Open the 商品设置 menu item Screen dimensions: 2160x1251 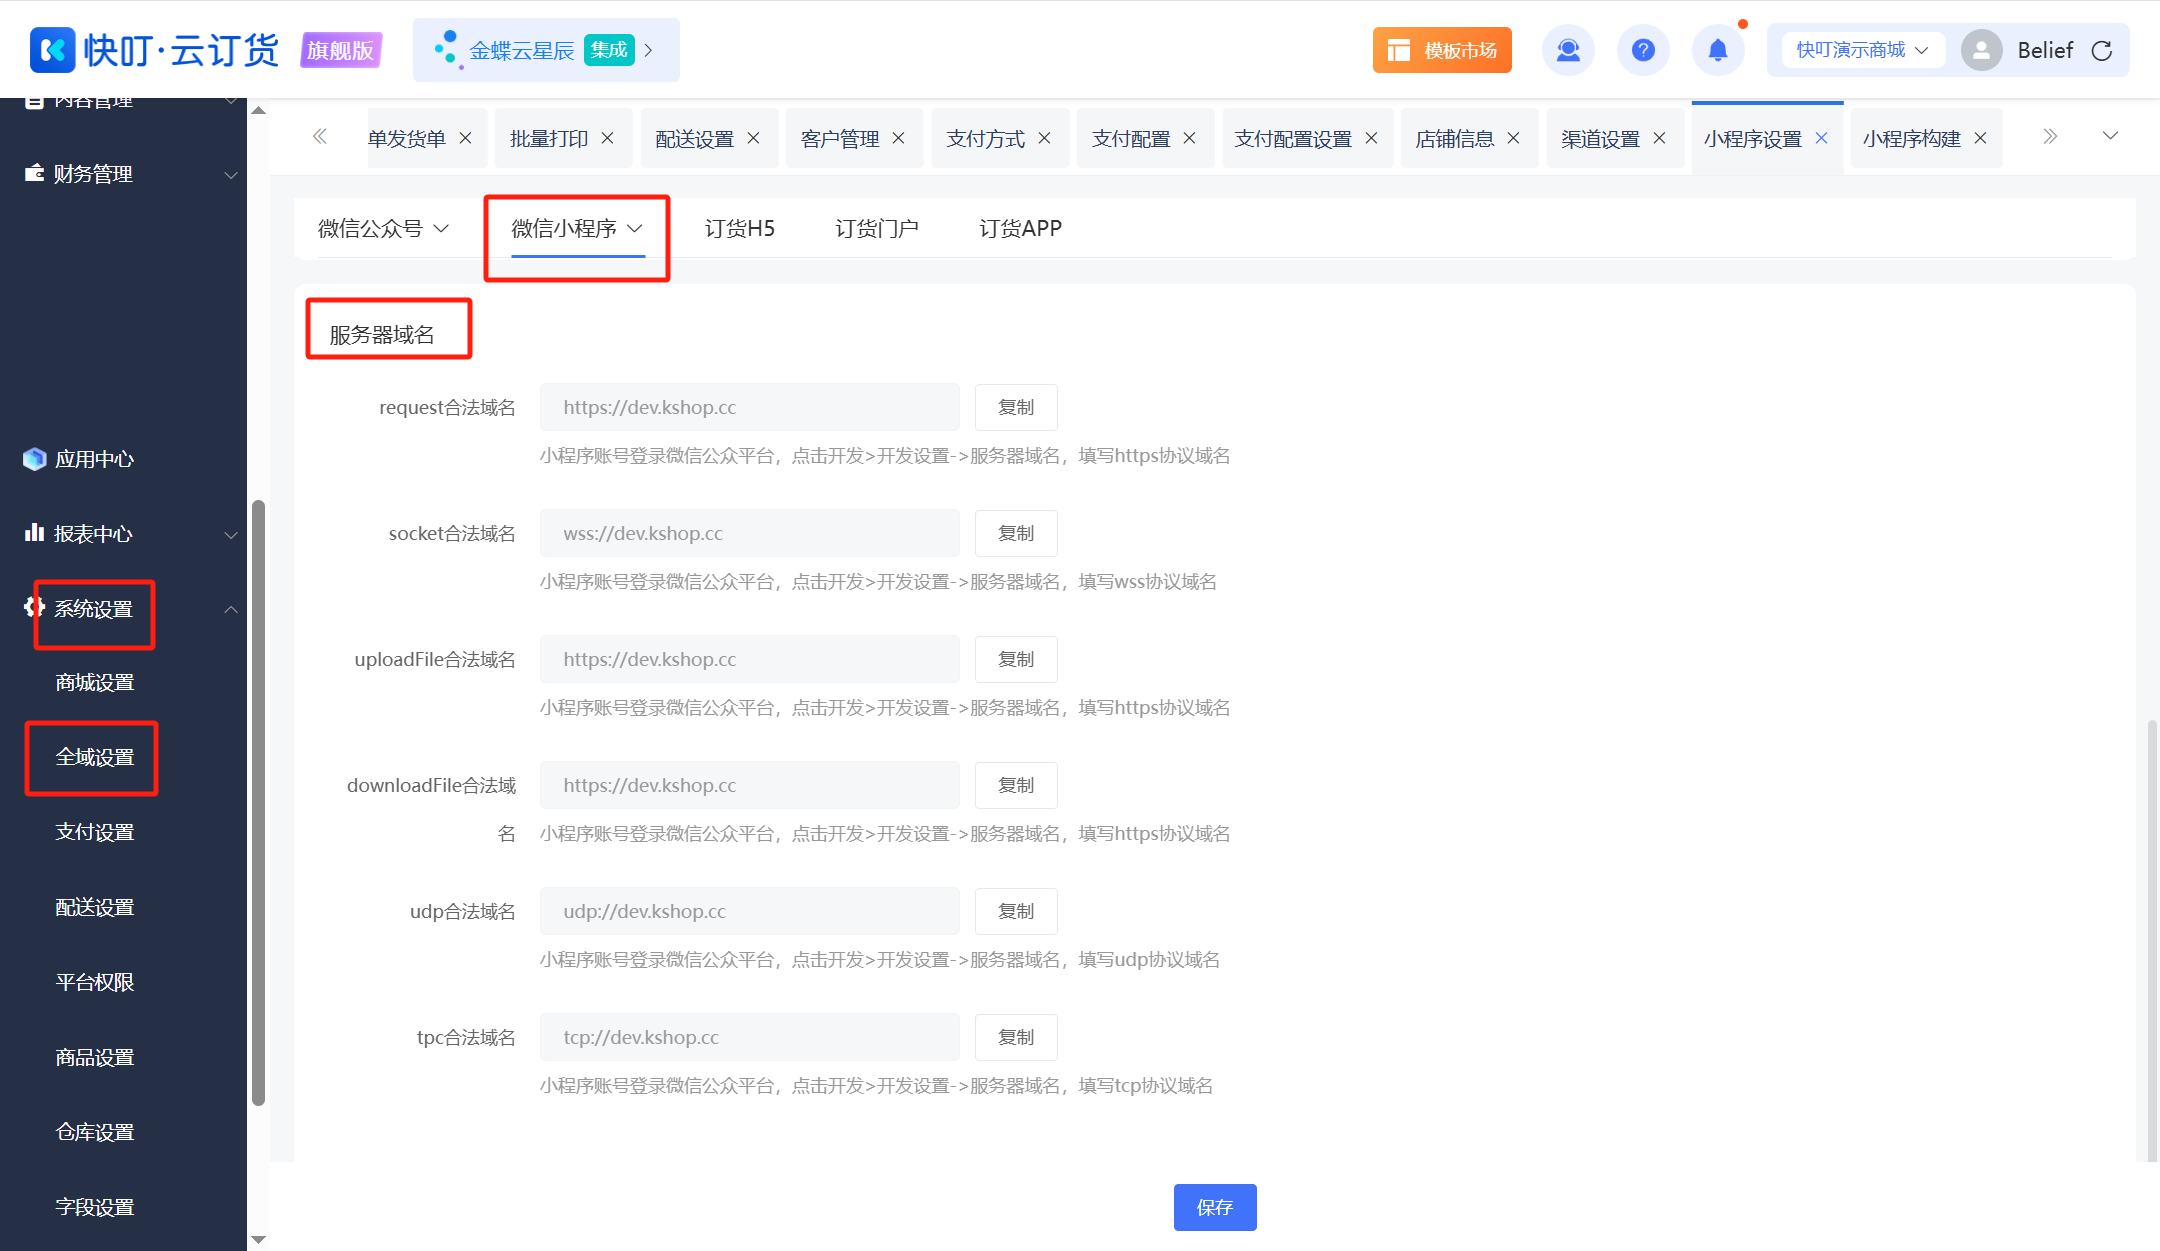point(95,1057)
